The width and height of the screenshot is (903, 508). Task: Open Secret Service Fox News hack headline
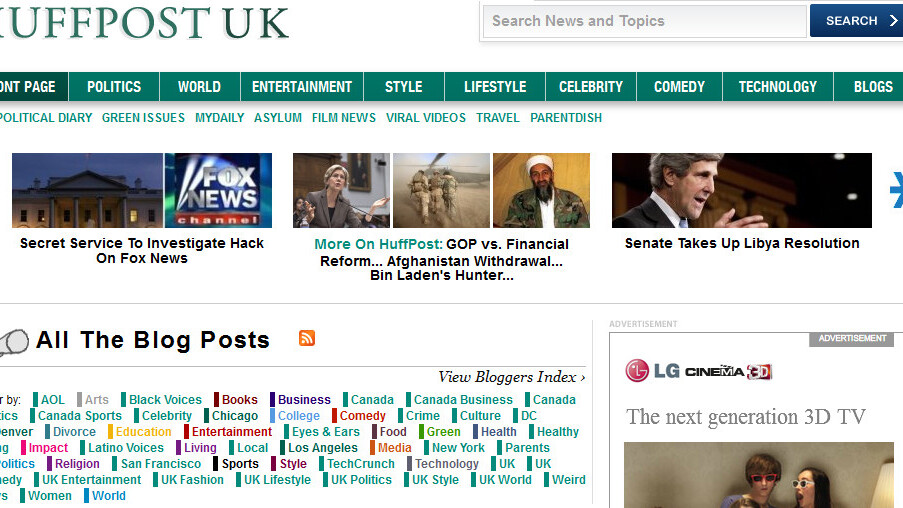tap(142, 250)
